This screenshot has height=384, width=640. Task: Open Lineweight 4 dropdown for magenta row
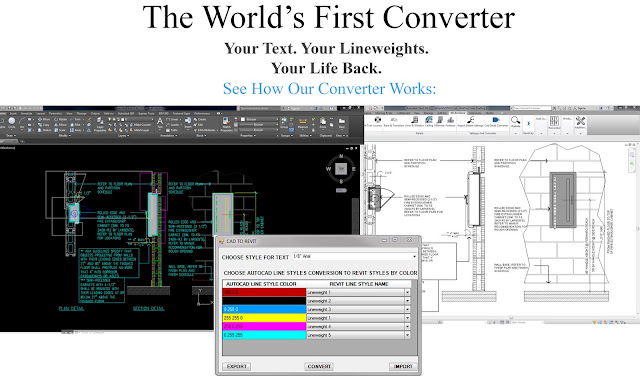point(407,326)
